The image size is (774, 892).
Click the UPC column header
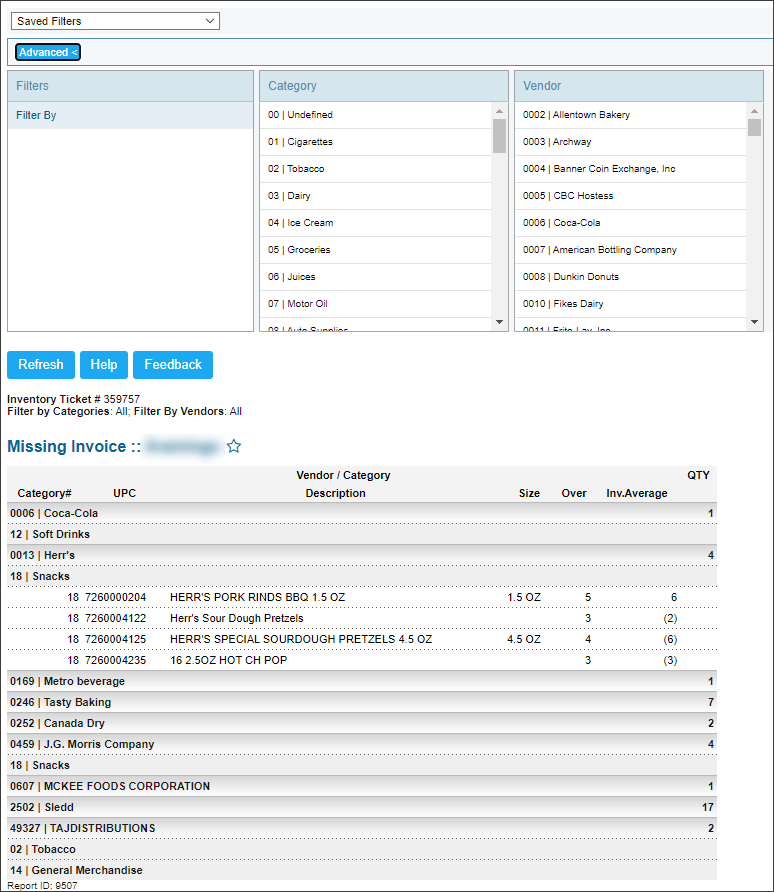[125, 493]
